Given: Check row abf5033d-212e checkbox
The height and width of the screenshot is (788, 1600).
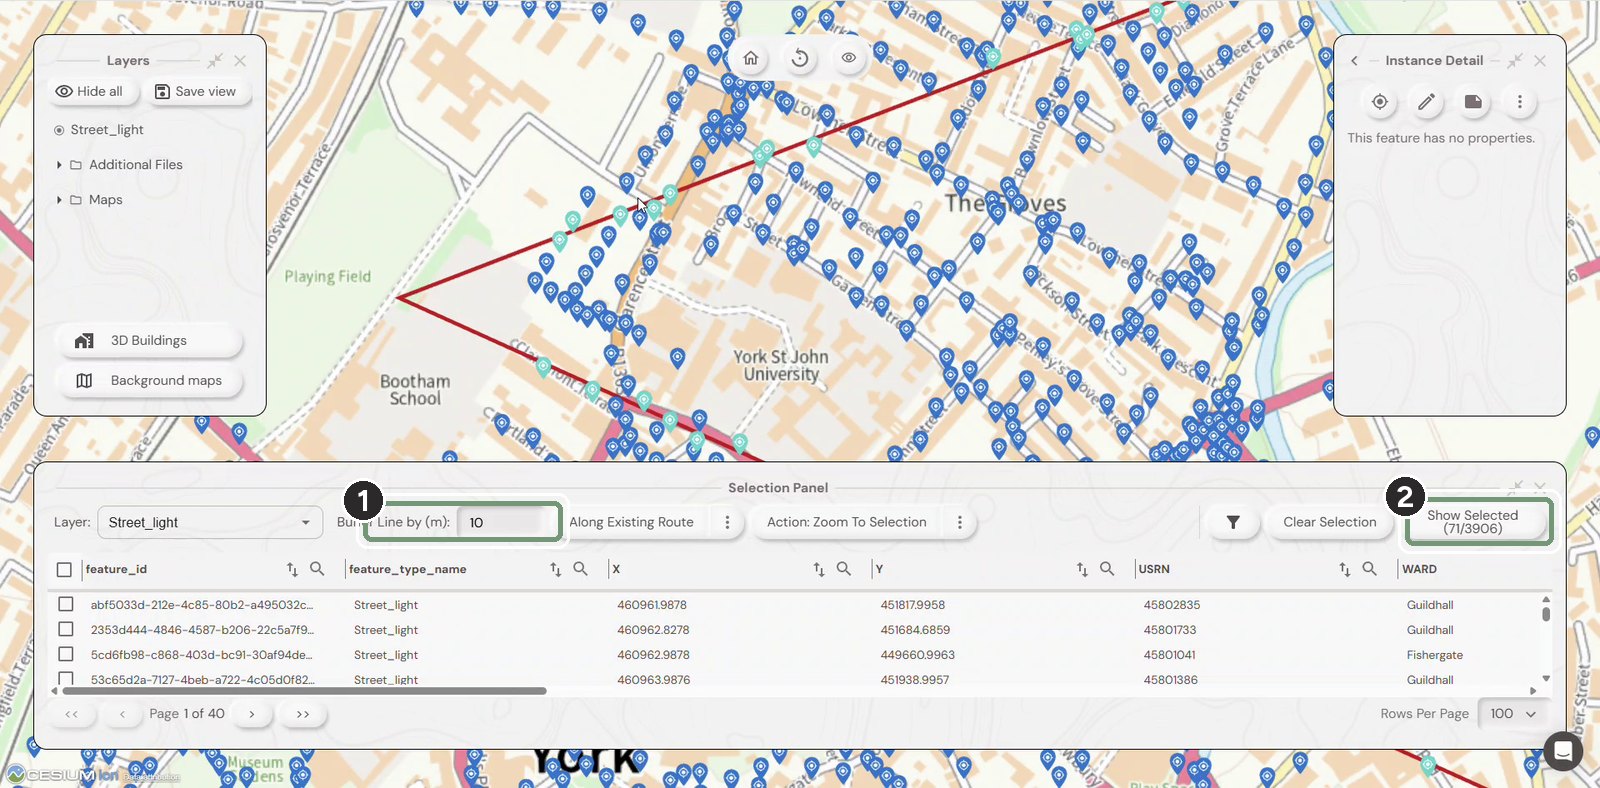Looking at the screenshot, I should 66,604.
